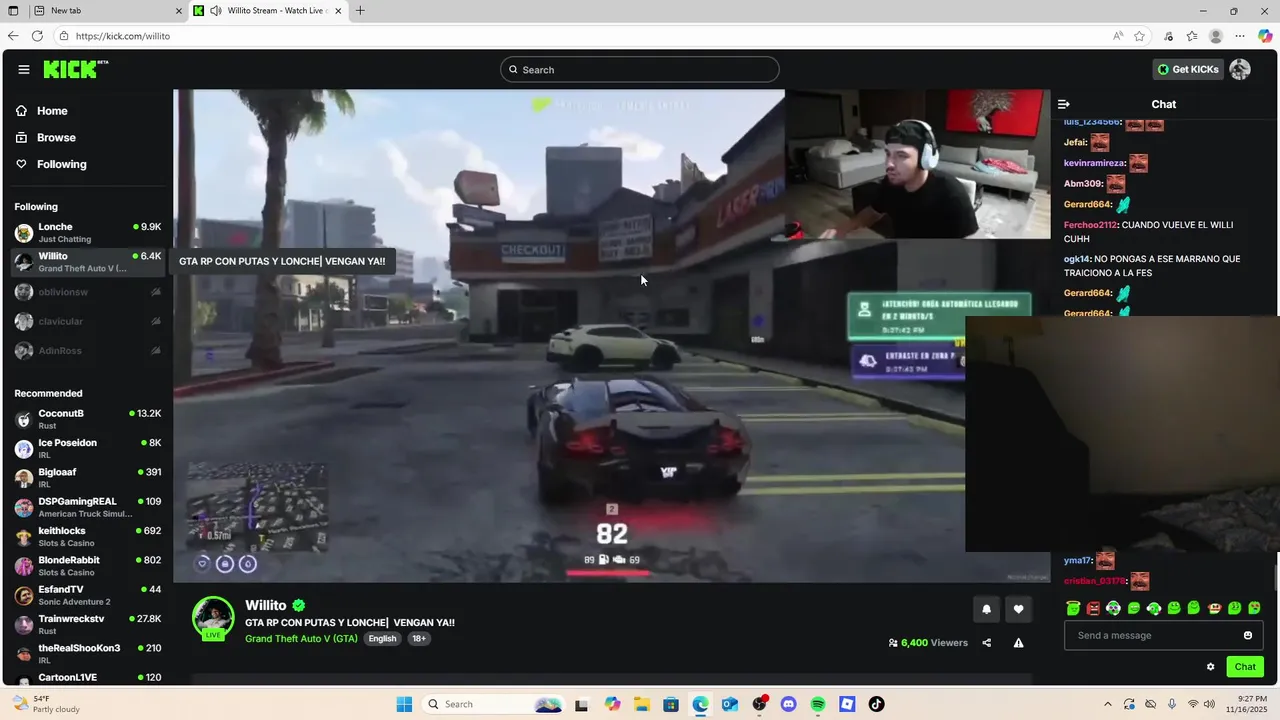Open Grand Theft Auto V category link
This screenshot has height=720, width=1280.
point(301,638)
